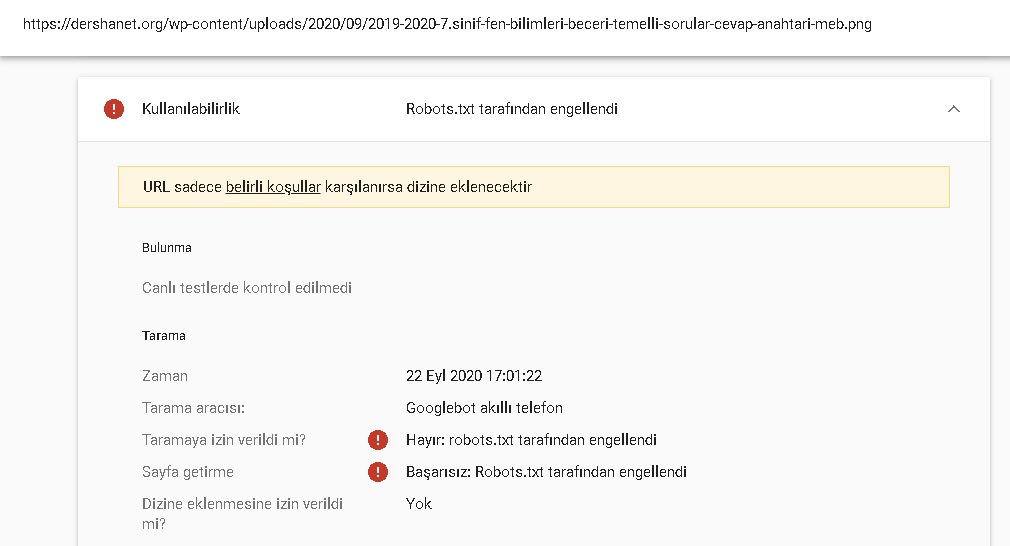The width and height of the screenshot is (1010, 546).
Task: Click 'Canlı testlerde kontrol edilmedi' text
Action: pyautogui.click(x=247, y=288)
